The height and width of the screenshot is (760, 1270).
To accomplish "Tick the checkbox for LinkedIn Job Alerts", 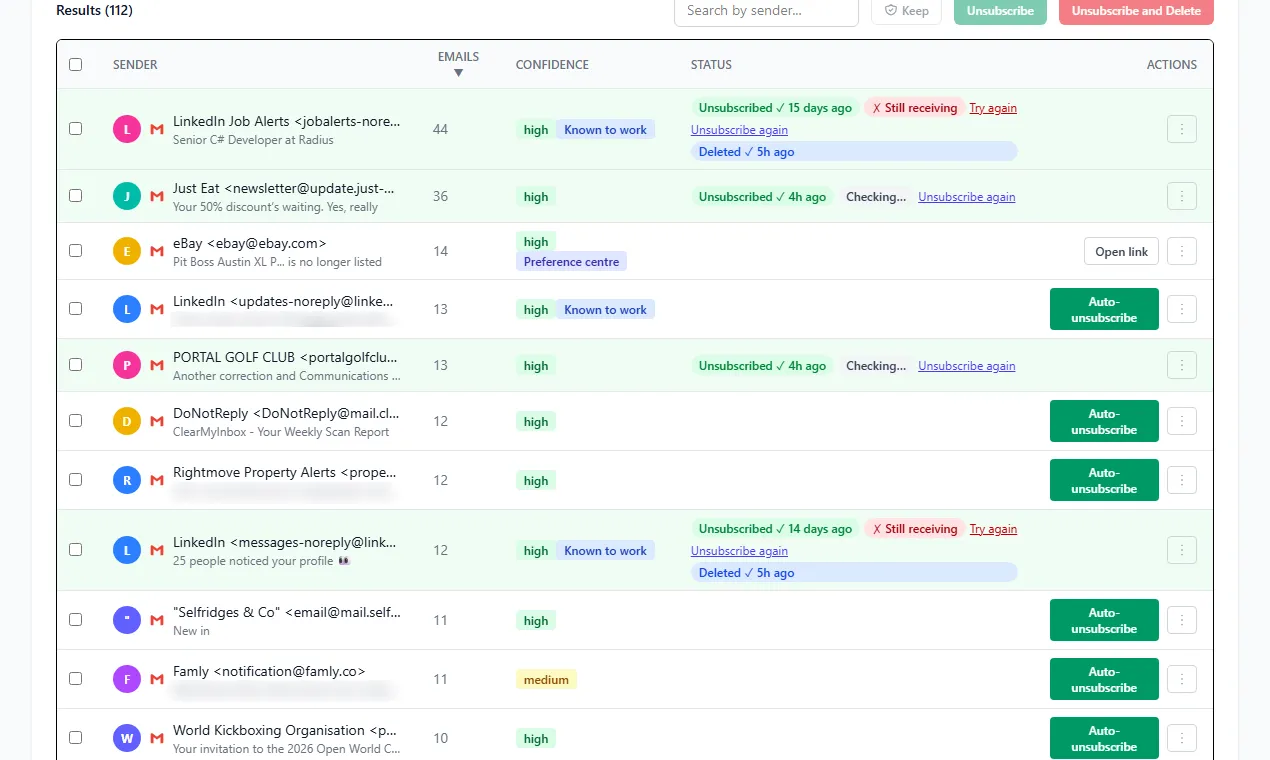I will pos(76,129).
